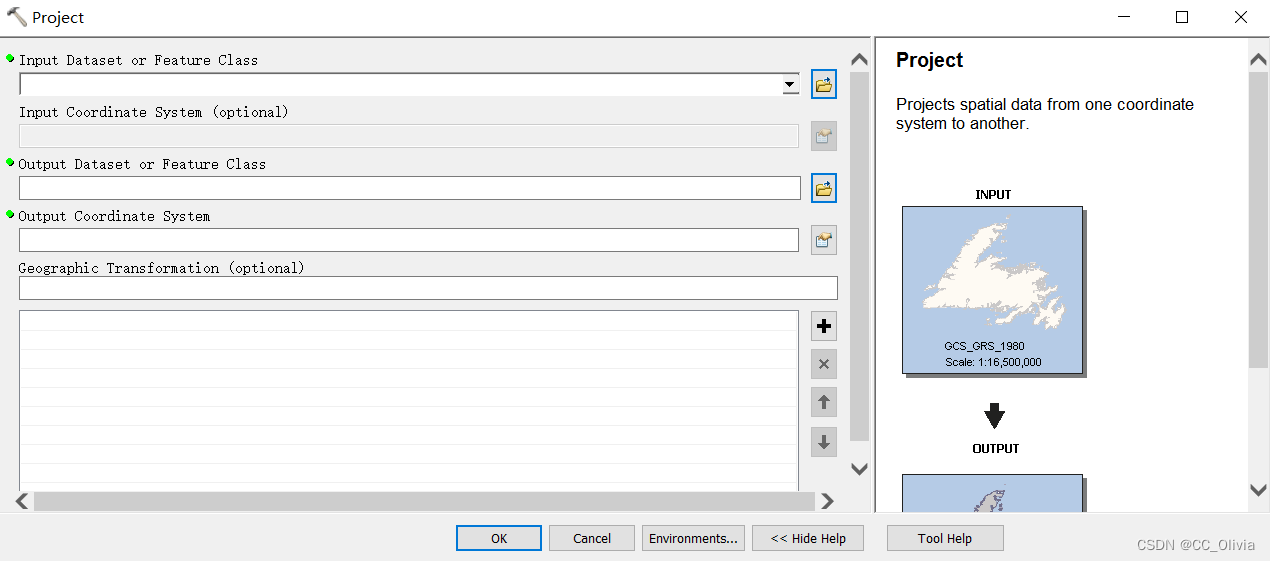Screen dimensions: 1270x561
Task: Click the transformations list box
Action: [409, 400]
